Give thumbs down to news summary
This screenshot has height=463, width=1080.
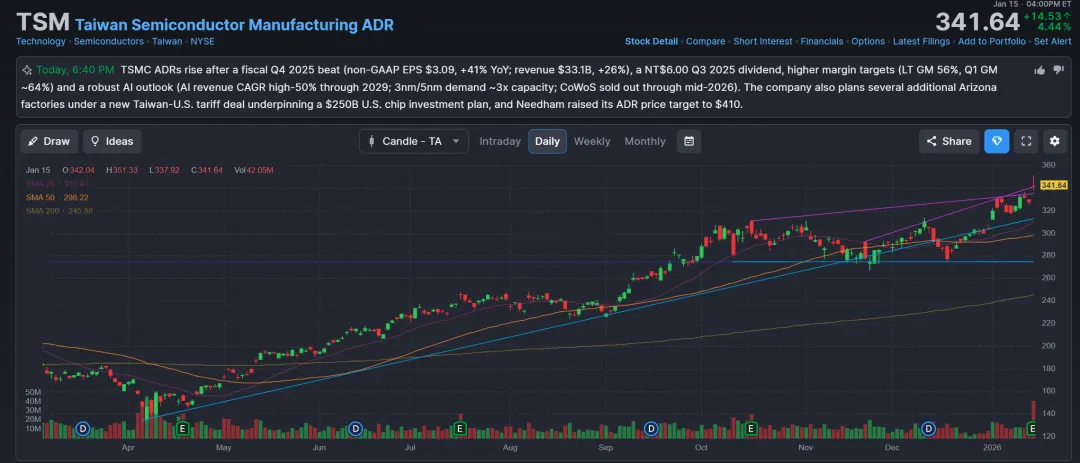[1058, 70]
